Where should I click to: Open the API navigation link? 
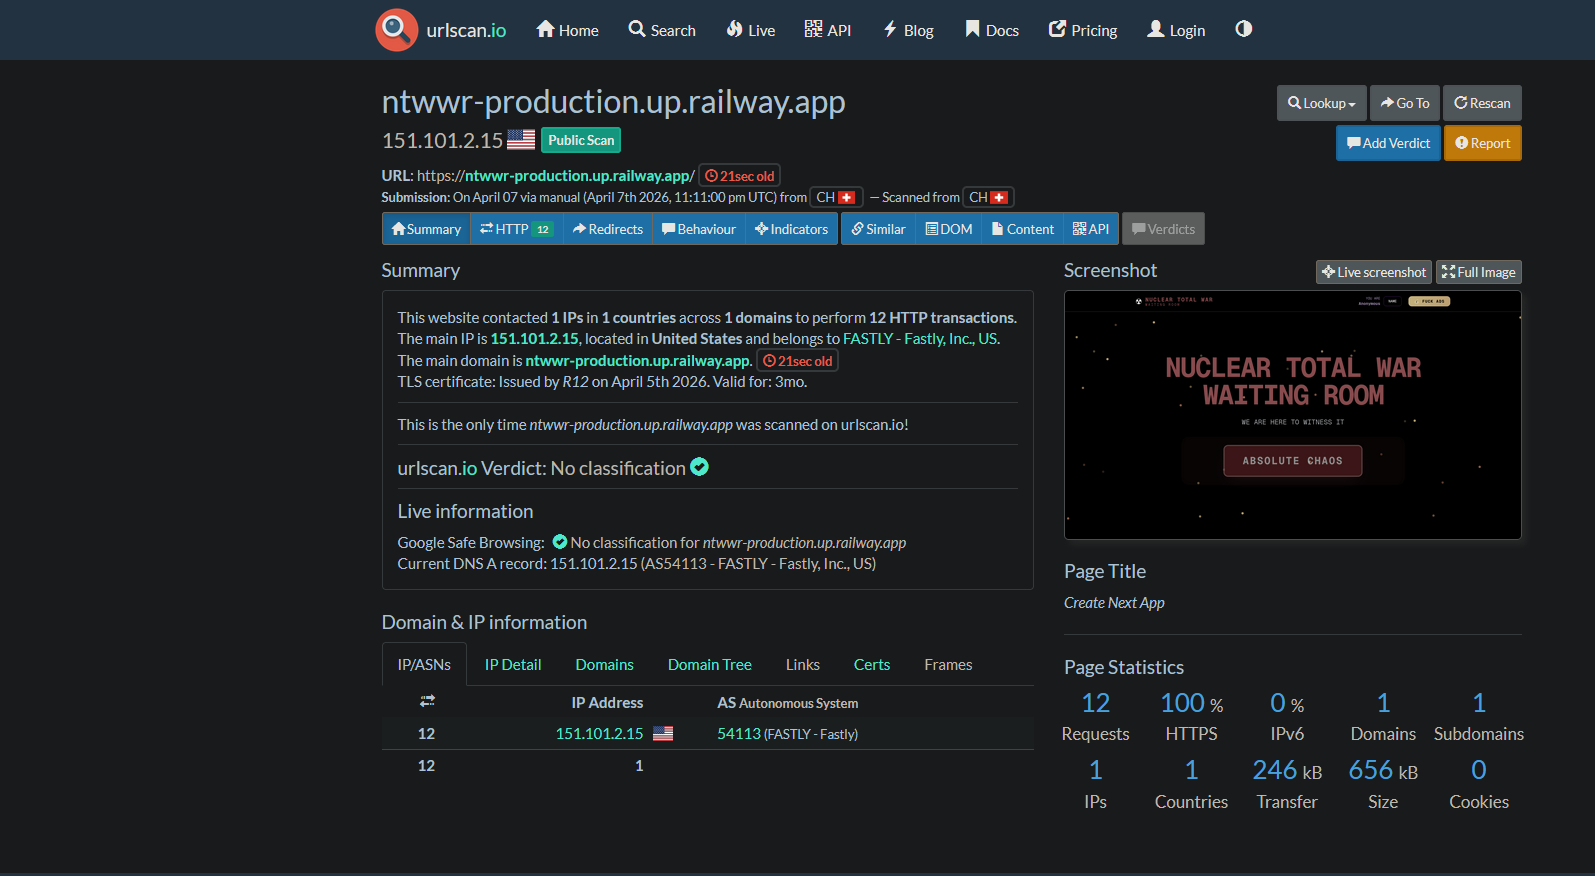click(x=828, y=30)
